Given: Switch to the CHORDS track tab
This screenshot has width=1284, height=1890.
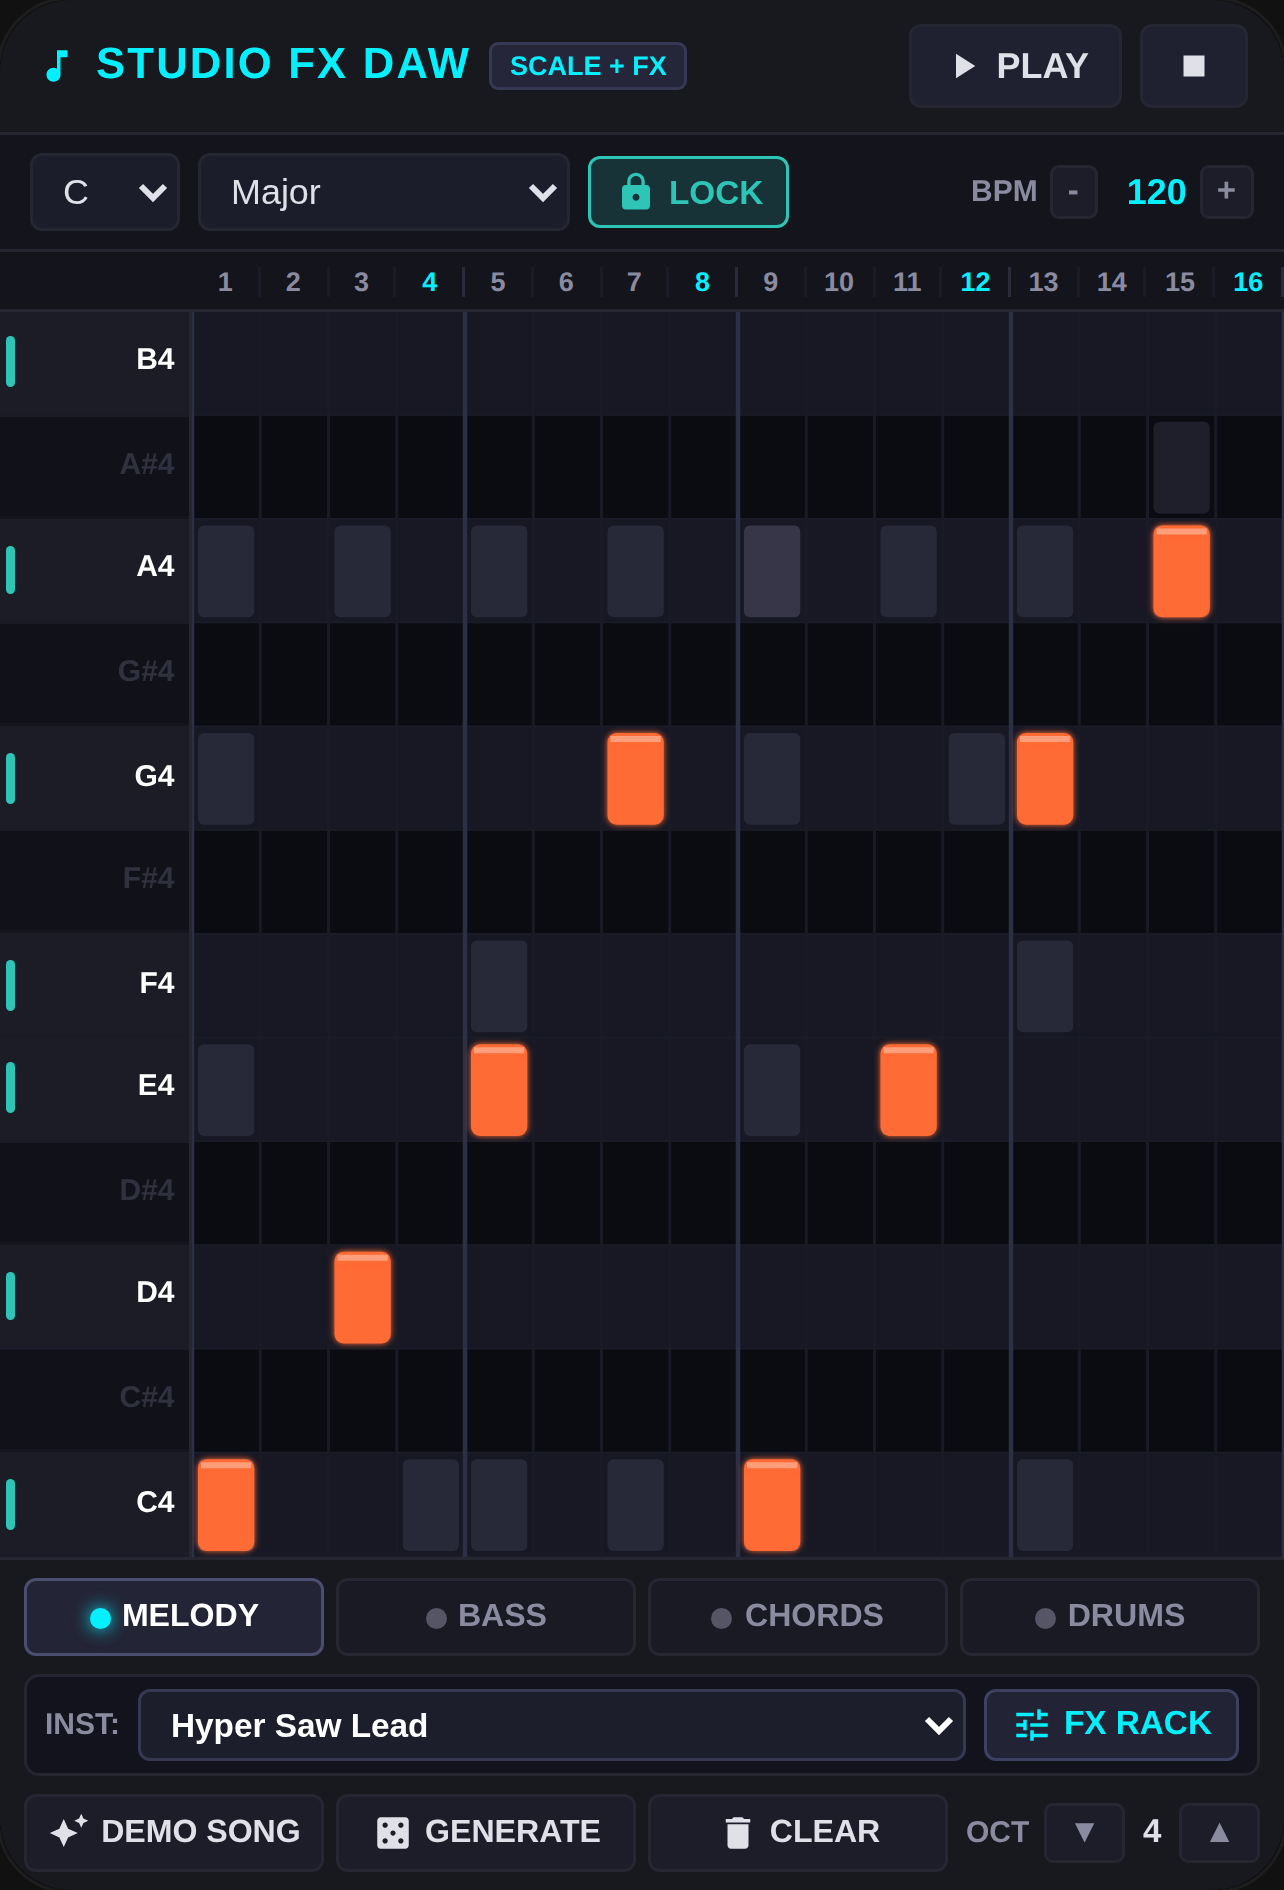Looking at the screenshot, I should coord(798,1617).
